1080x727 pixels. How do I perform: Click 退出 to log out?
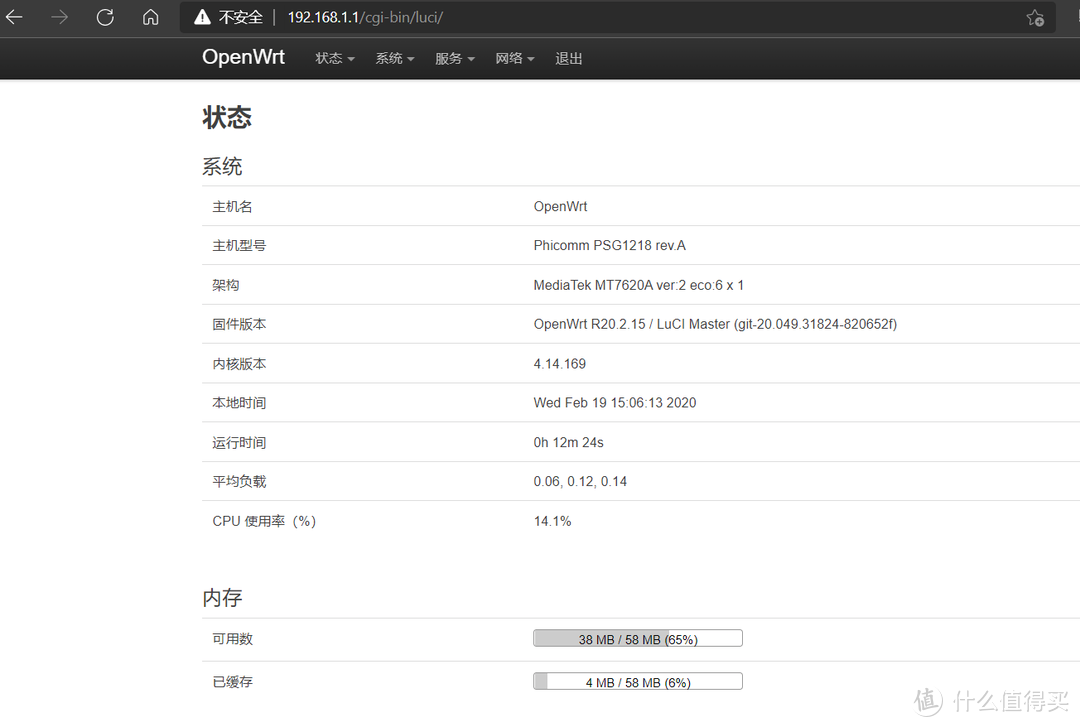tap(568, 58)
